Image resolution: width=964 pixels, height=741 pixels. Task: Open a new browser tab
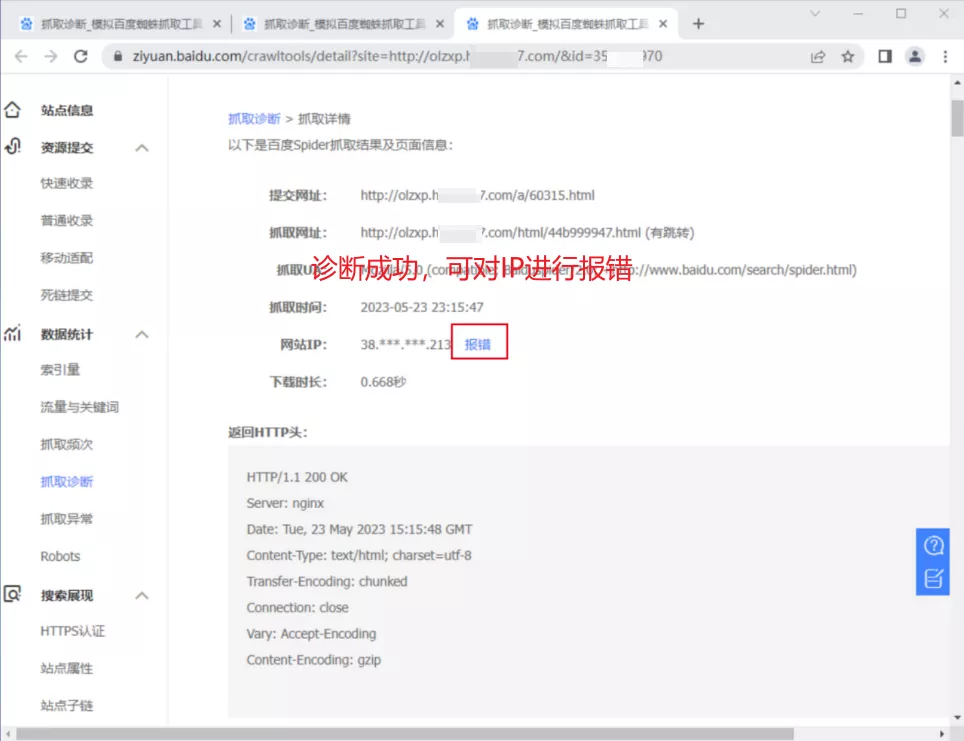698,24
